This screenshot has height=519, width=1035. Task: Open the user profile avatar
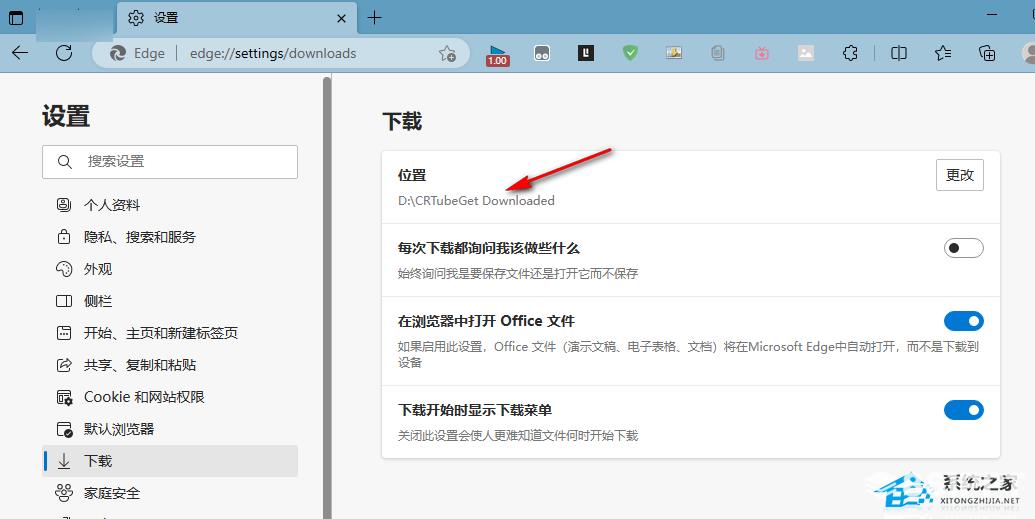1028,53
